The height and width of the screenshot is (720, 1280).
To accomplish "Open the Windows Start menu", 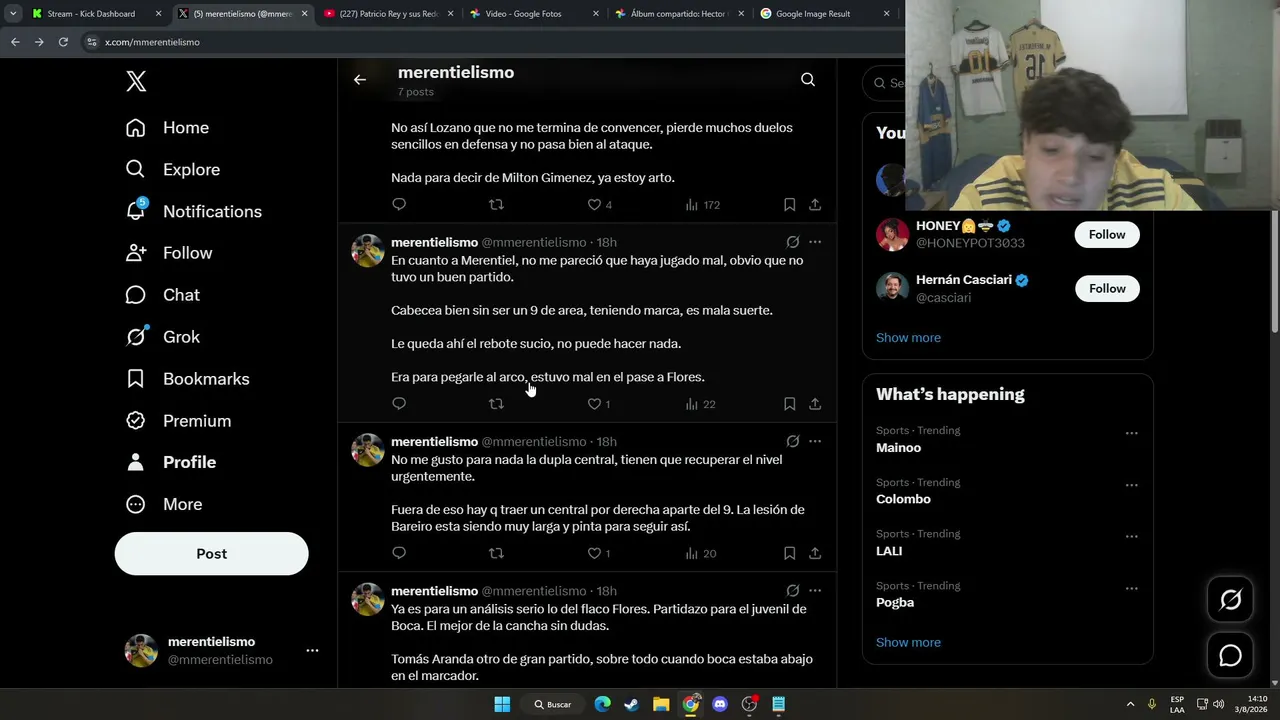I will pos(502,704).
